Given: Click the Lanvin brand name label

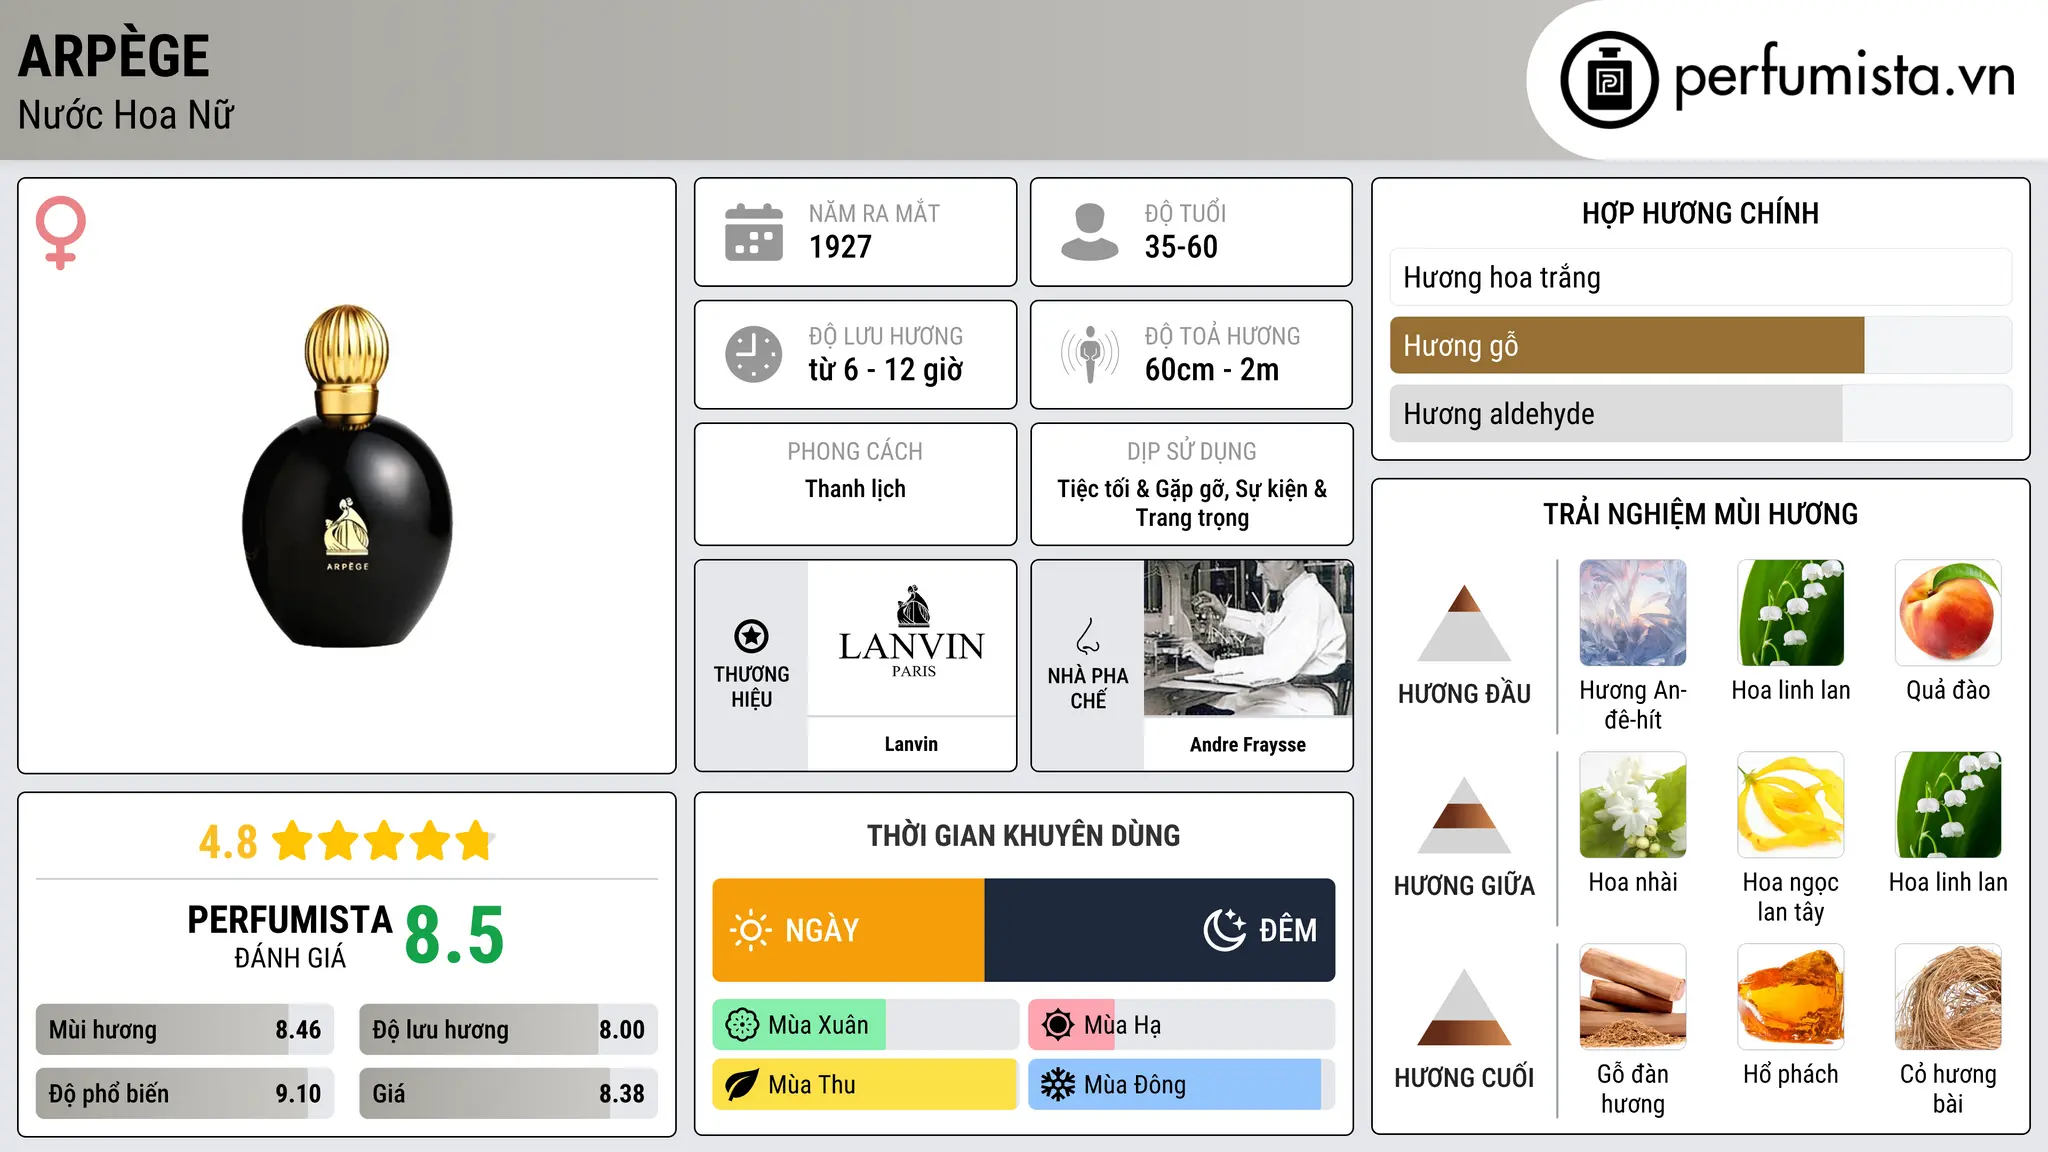Looking at the screenshot, I should point(911,744).
